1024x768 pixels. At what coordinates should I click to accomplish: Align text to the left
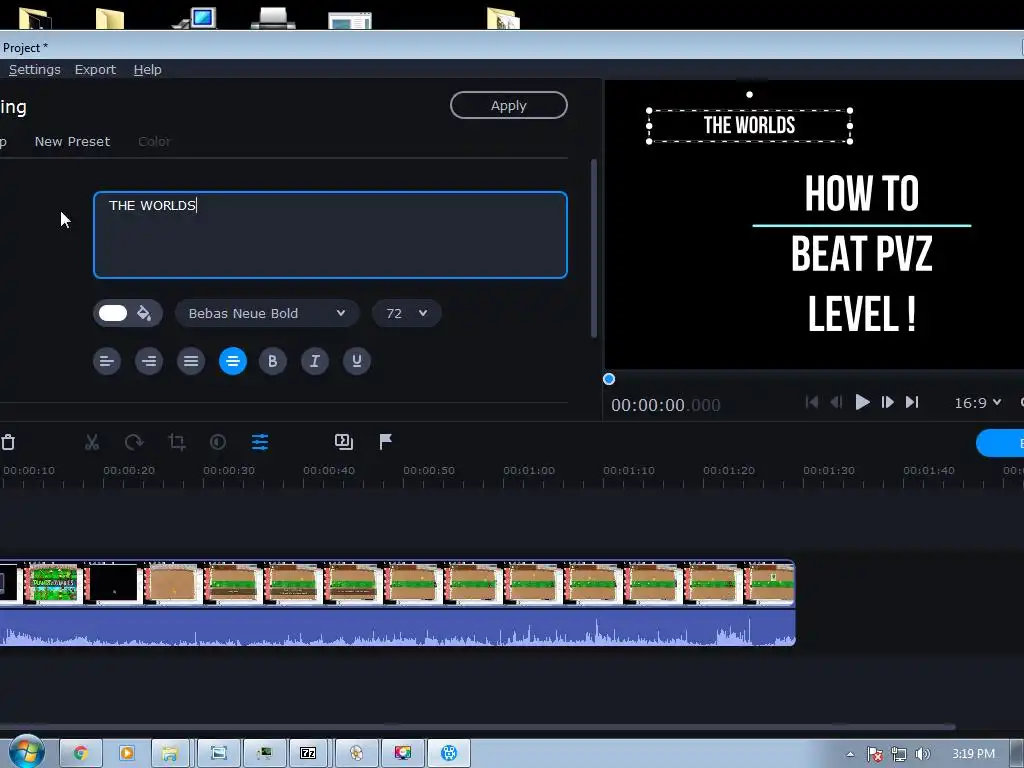(107, 361)
